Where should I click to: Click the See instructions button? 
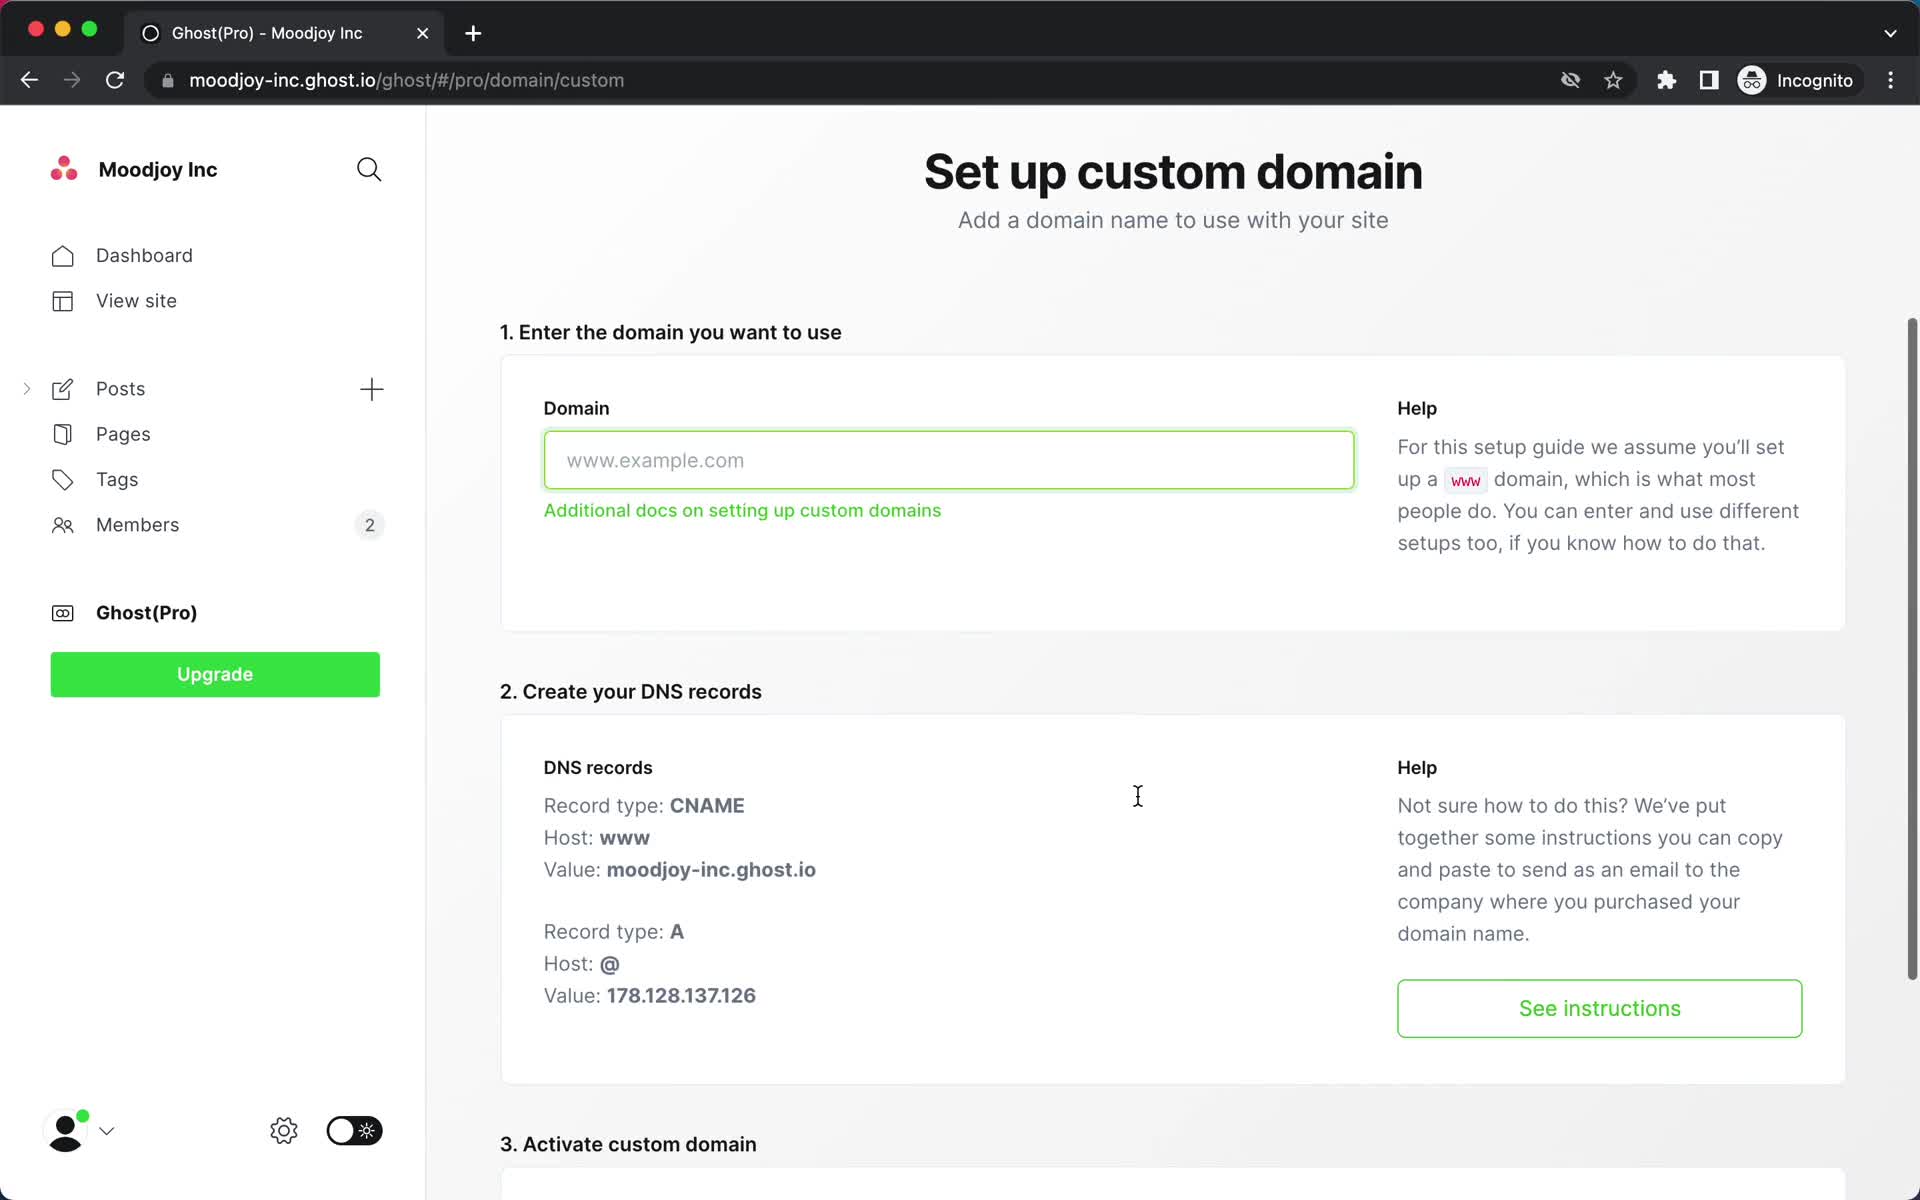click(x=1599, y=1008)
